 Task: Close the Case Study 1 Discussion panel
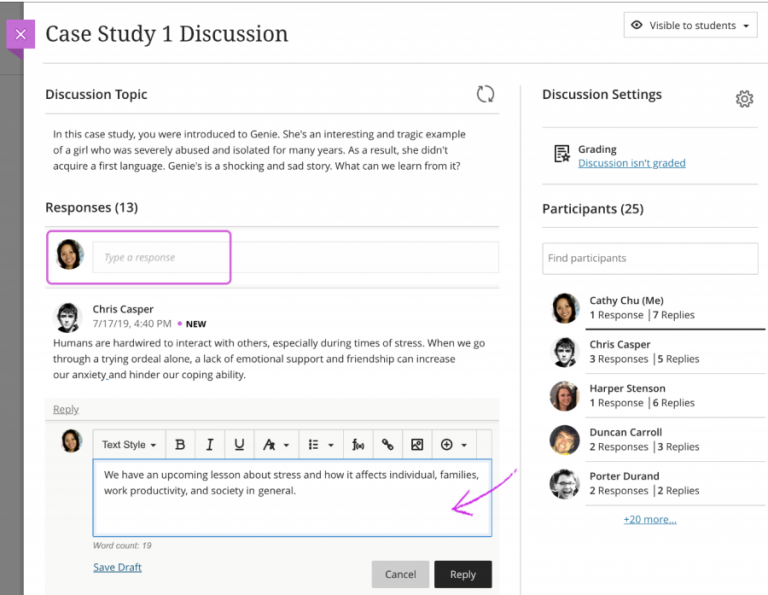point(21,34)
